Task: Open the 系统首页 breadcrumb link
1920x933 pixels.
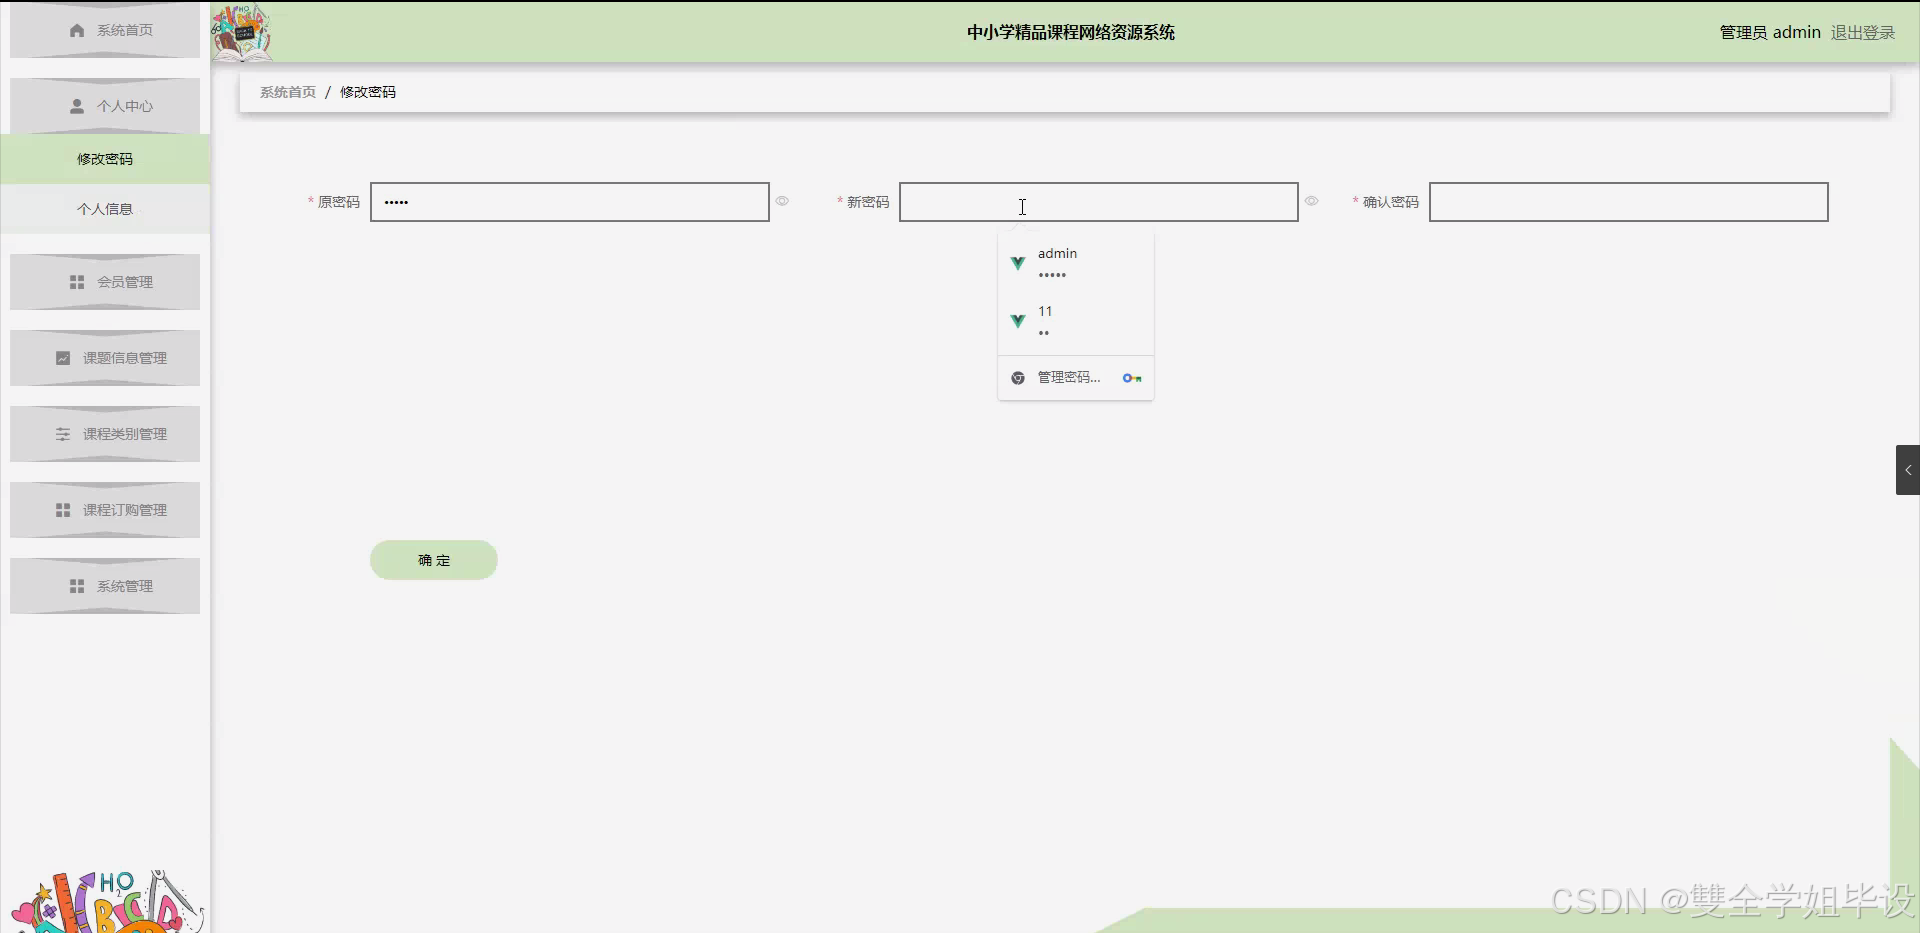Action: [287, 91]
